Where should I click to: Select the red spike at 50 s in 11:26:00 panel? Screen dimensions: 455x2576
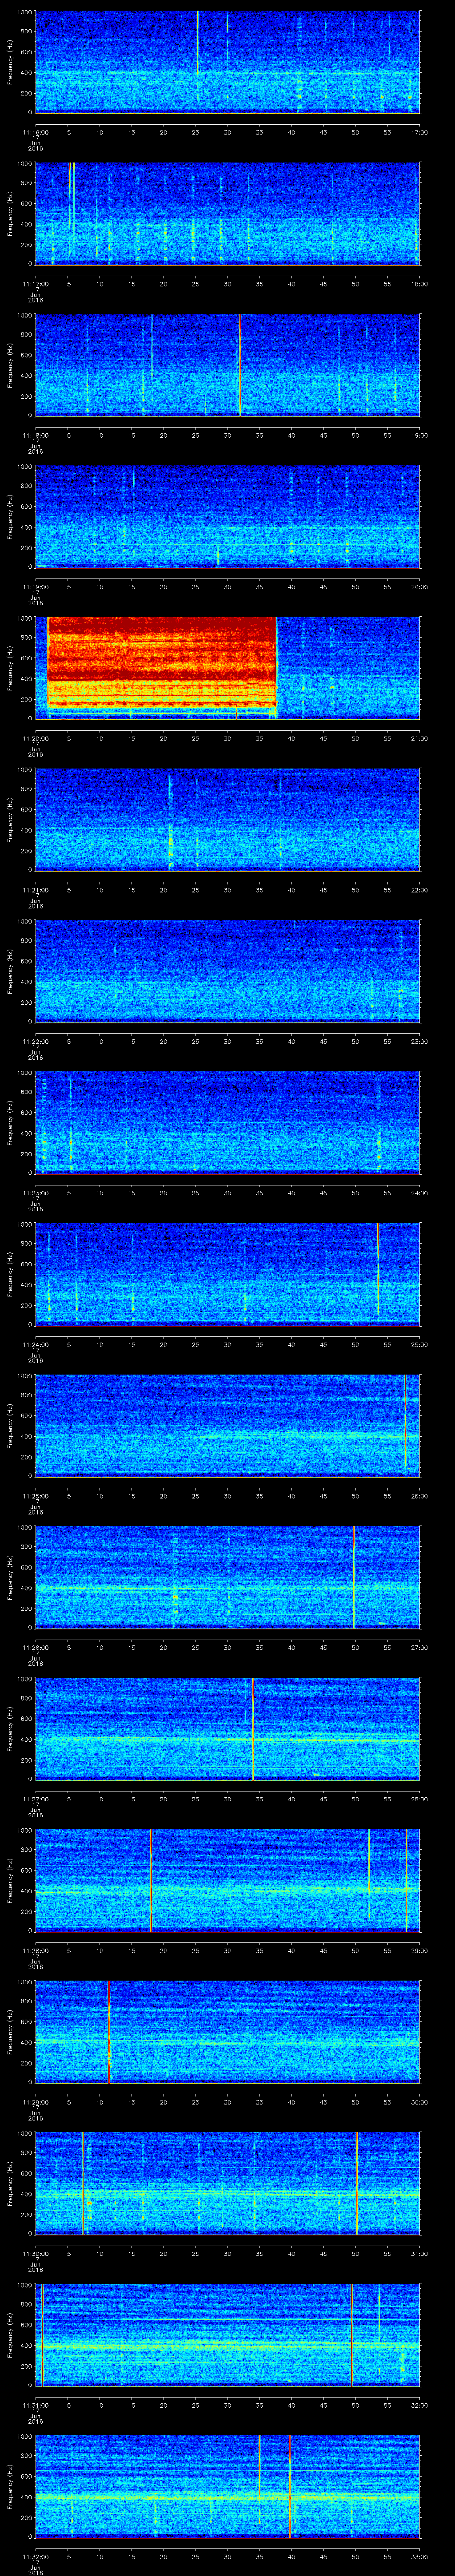point(354,1577)
